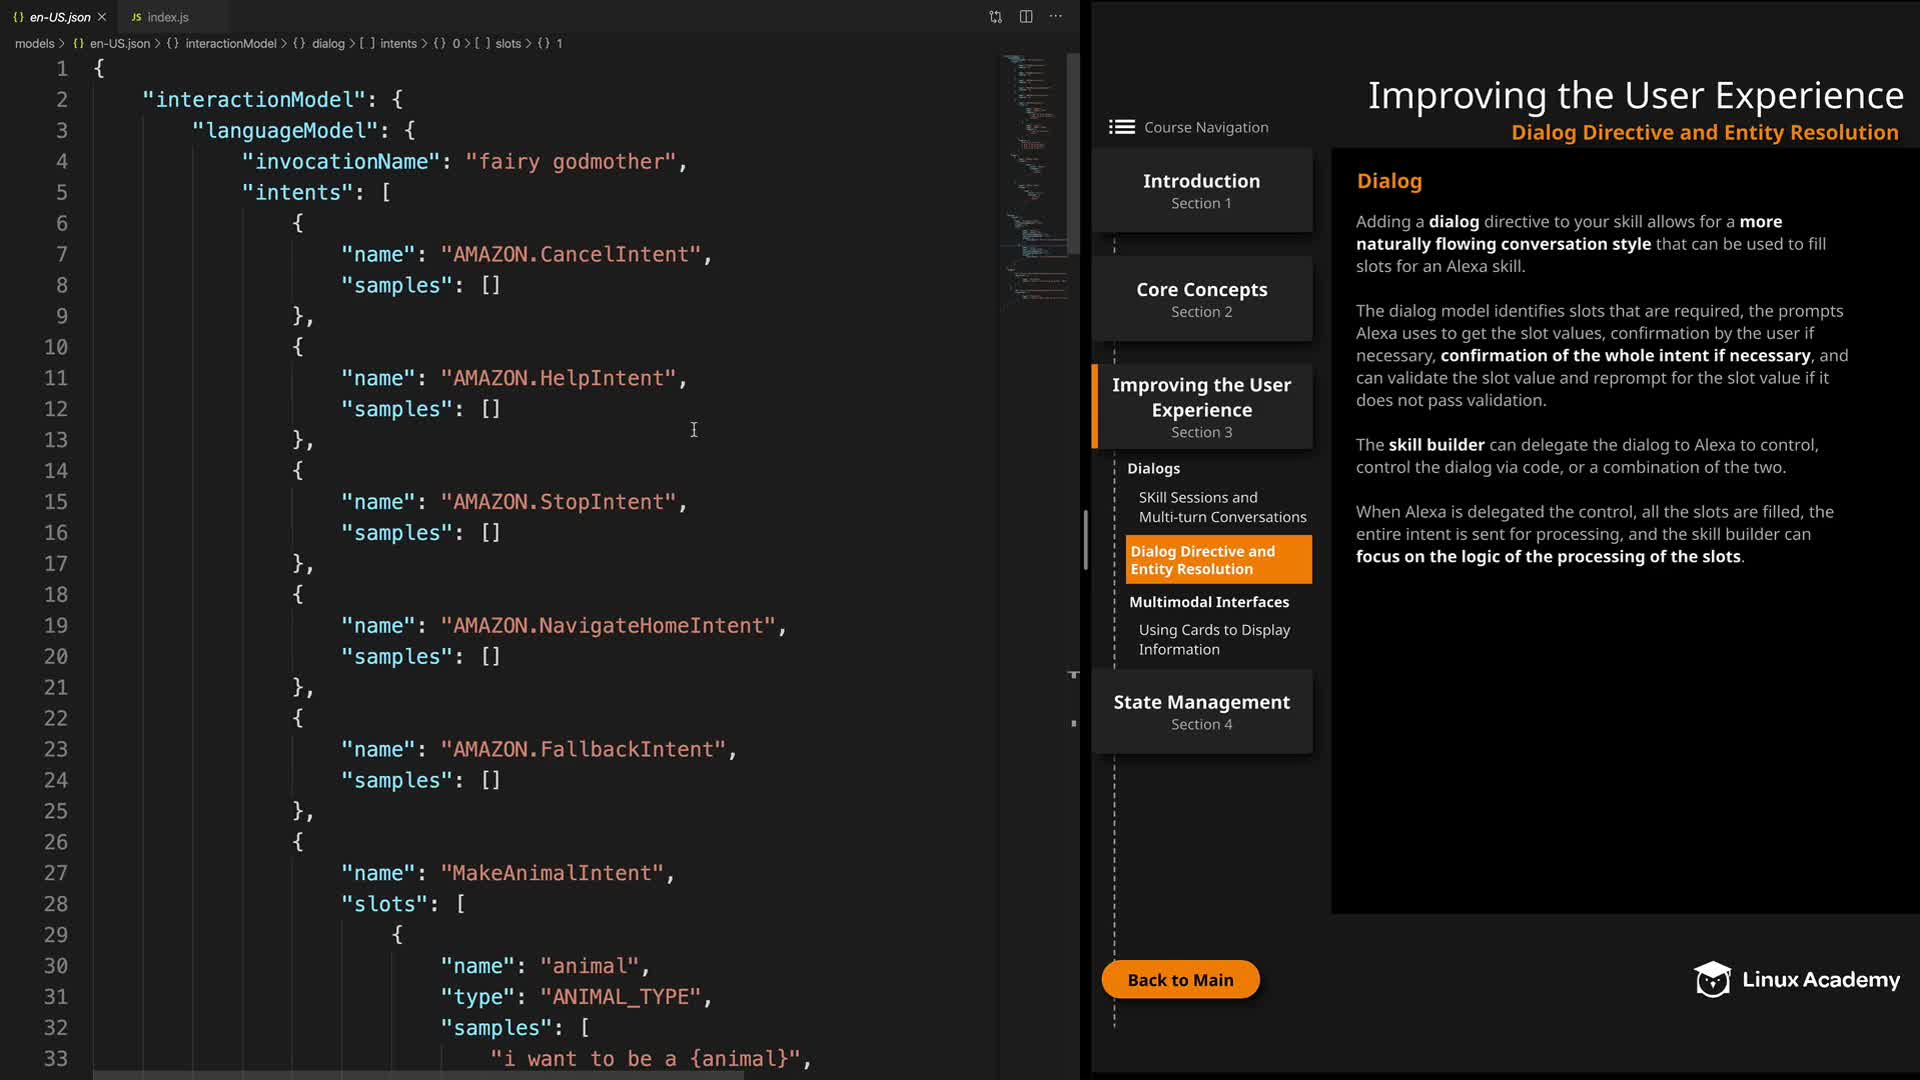
Task: Click the JS icon on index.js tab
Action: click(136, 17)
